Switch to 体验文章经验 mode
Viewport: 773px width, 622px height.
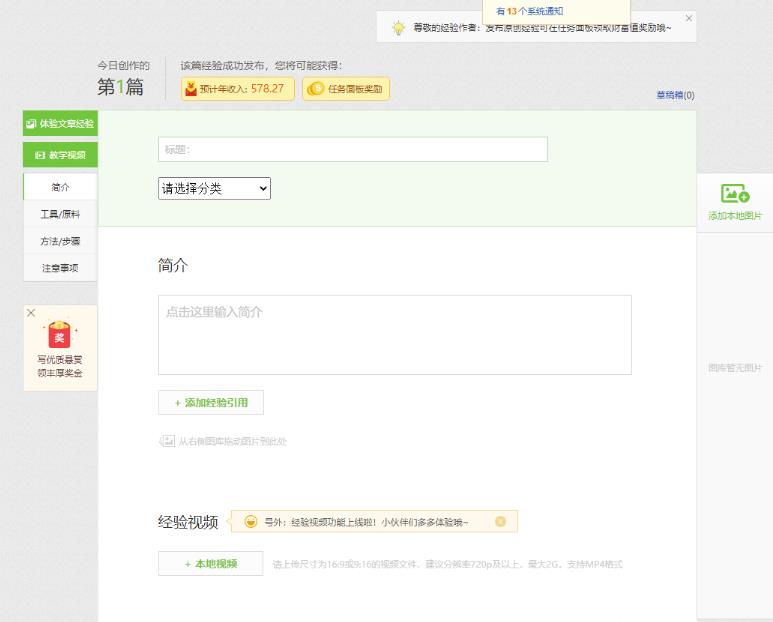(60, 124)
